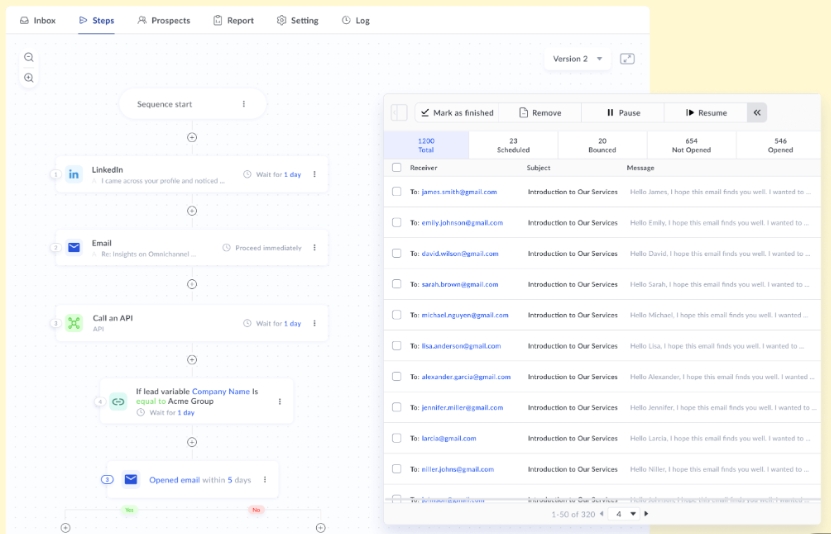Filter by 546 Opened emails

point(780,145)
